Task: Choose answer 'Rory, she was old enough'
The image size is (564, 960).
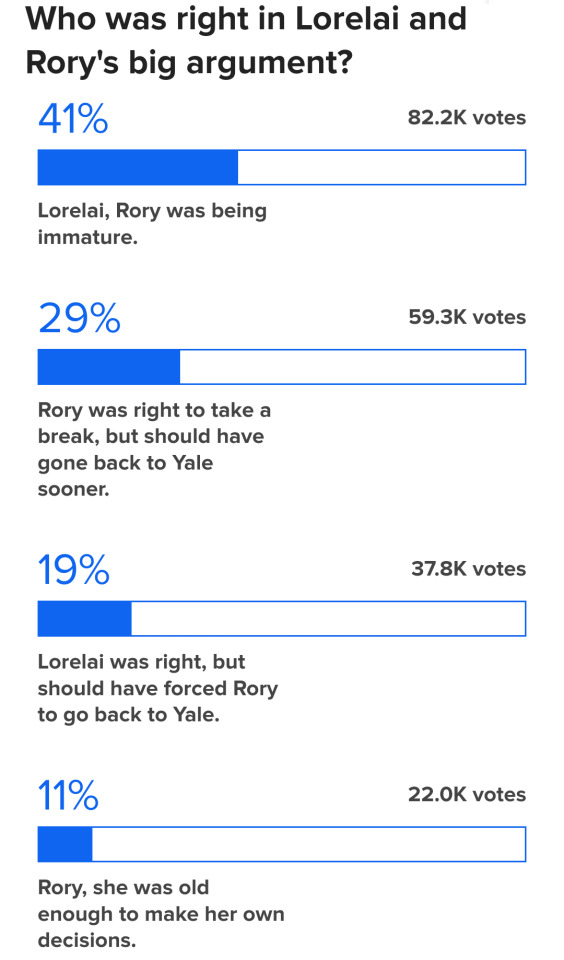Action: [161, 913]
